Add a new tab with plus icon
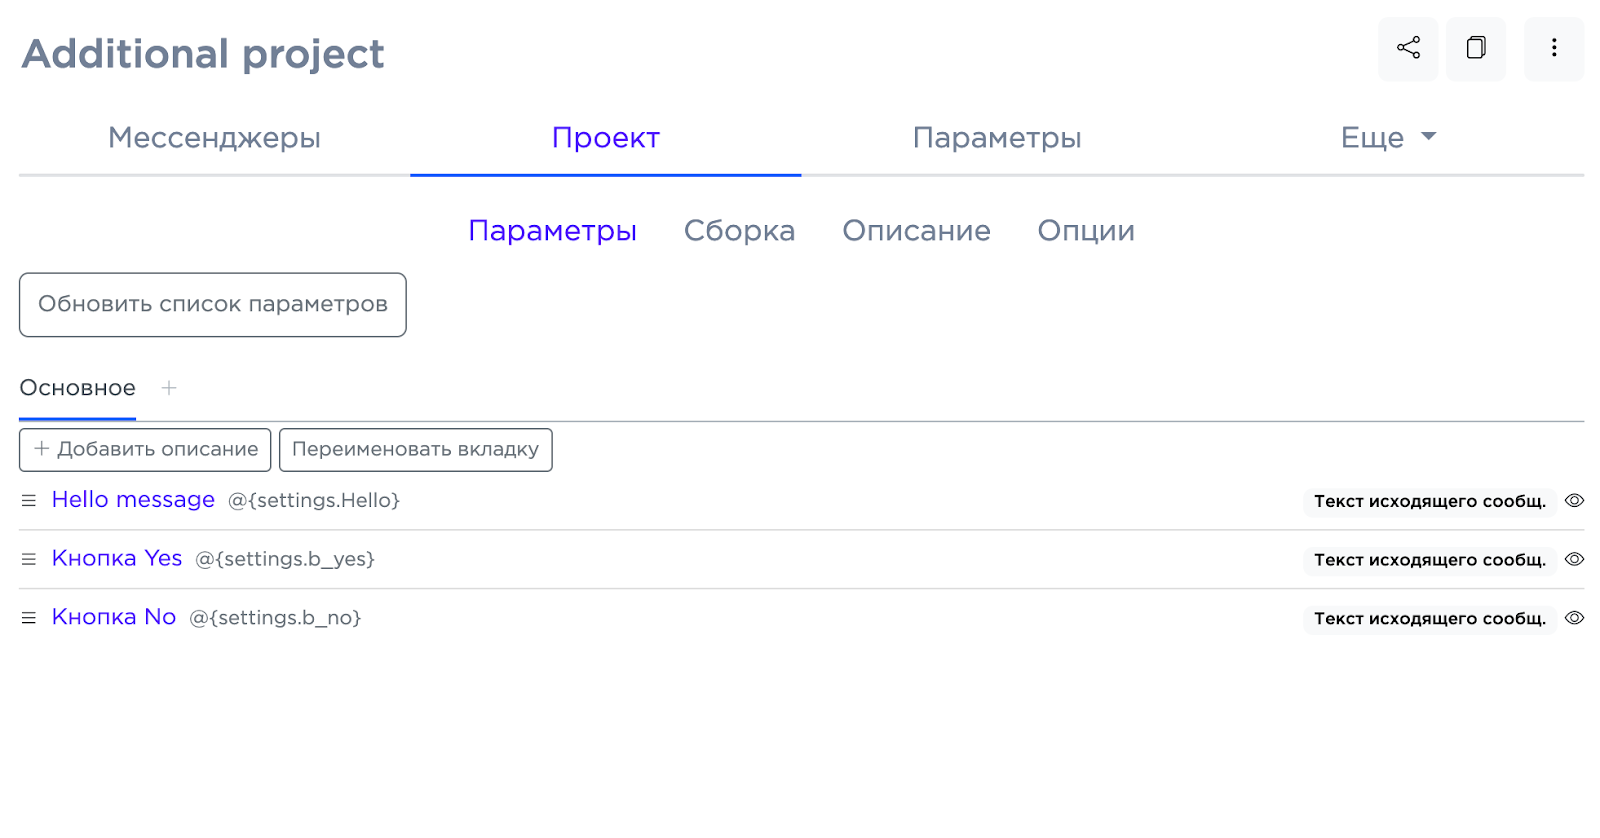Screen dimensions: 1600x838 (x=169, y=388)
